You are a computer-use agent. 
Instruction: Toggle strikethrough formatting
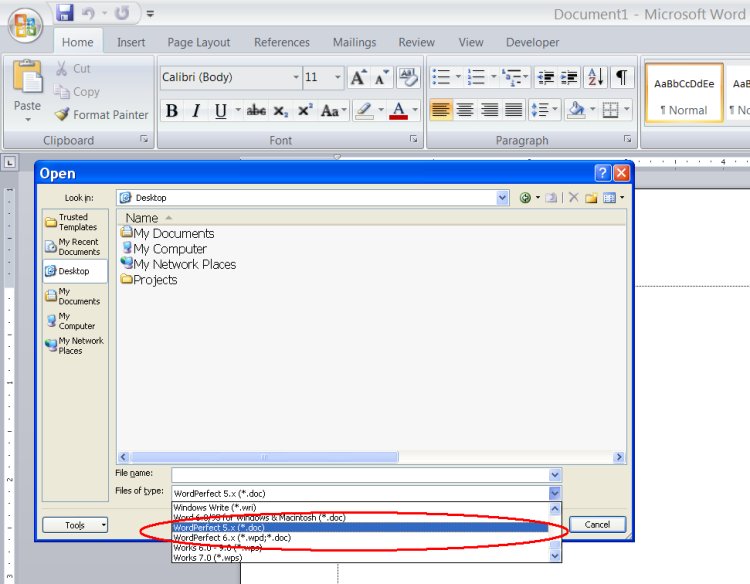click(256, 111)
